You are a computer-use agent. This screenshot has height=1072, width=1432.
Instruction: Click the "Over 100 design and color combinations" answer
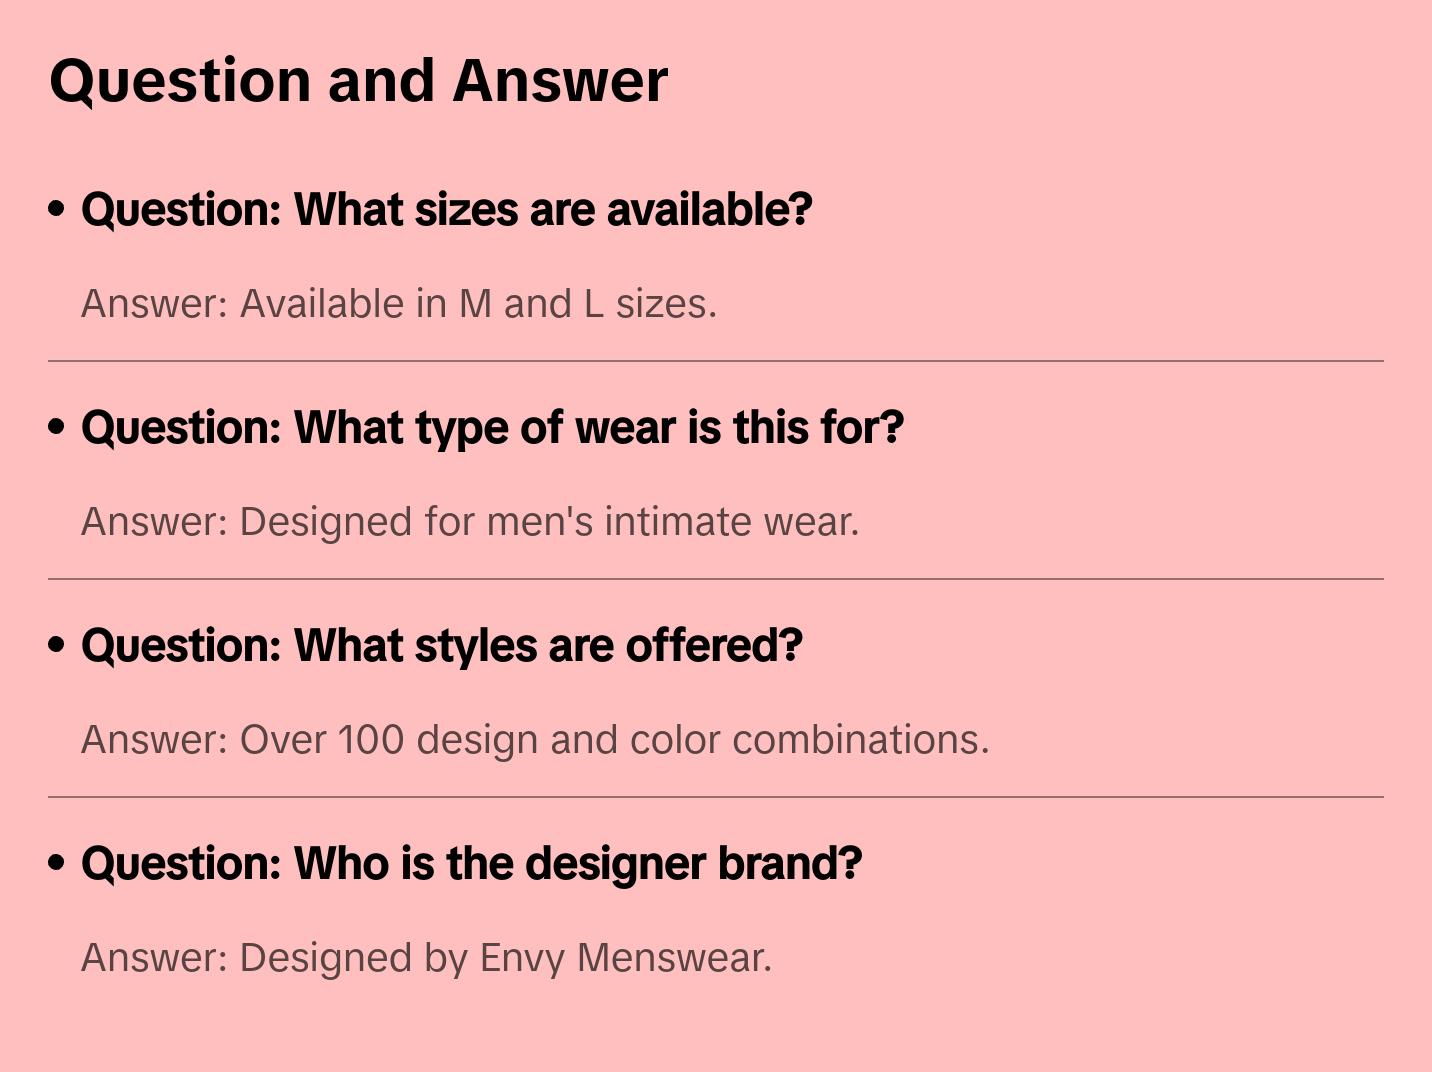coord(534,740)
